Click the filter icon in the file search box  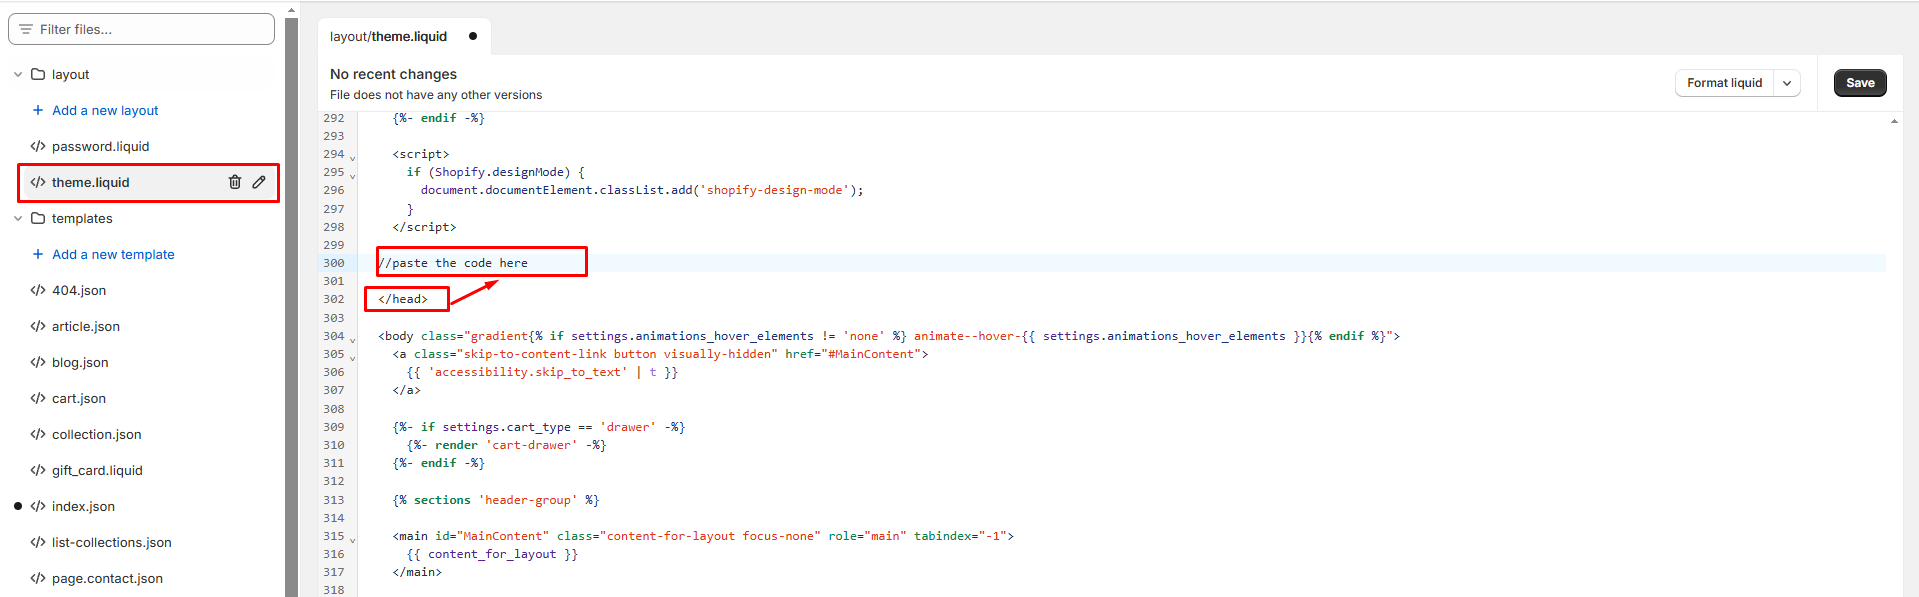pyautogui.click(x=26, y=29)
